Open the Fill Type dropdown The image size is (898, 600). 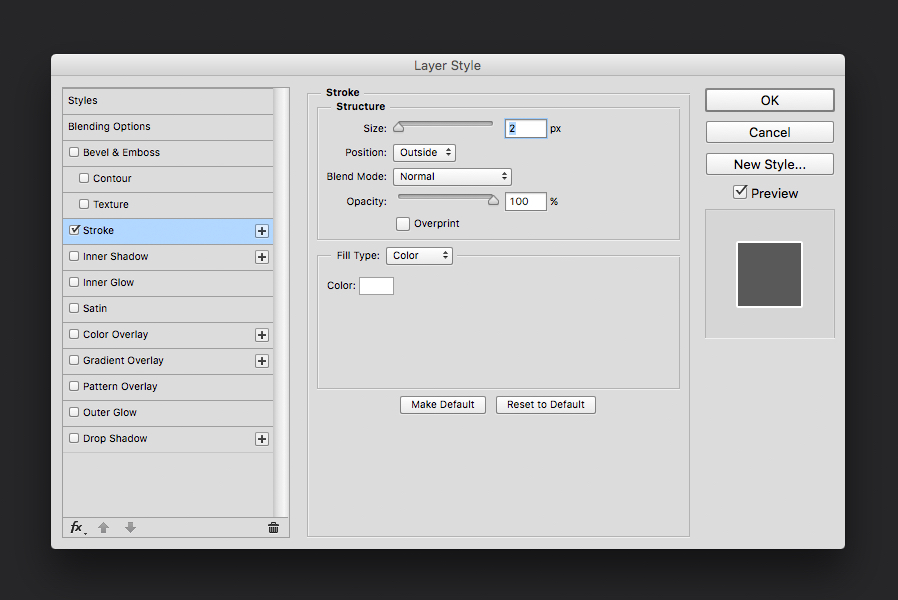point(419,255)
